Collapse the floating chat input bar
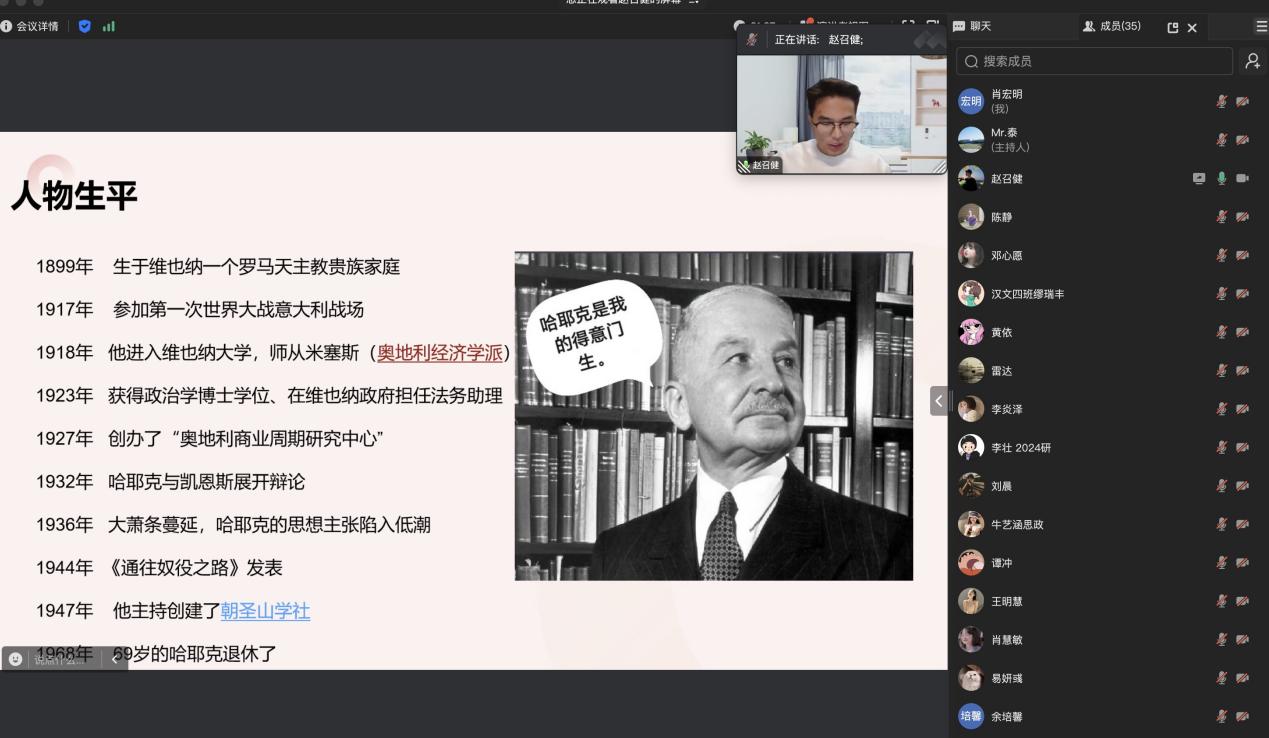 [114, 659]
